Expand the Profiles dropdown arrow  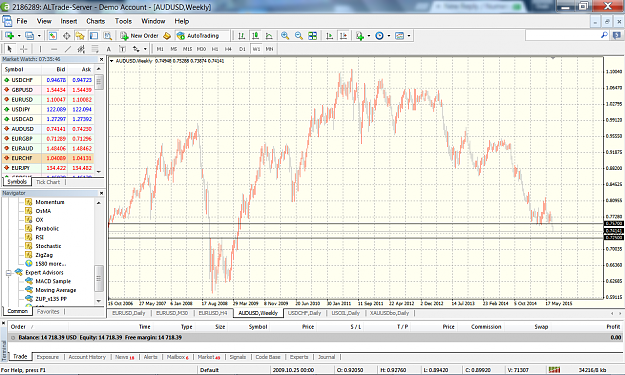pyautogui.click(x=39, y=36)
